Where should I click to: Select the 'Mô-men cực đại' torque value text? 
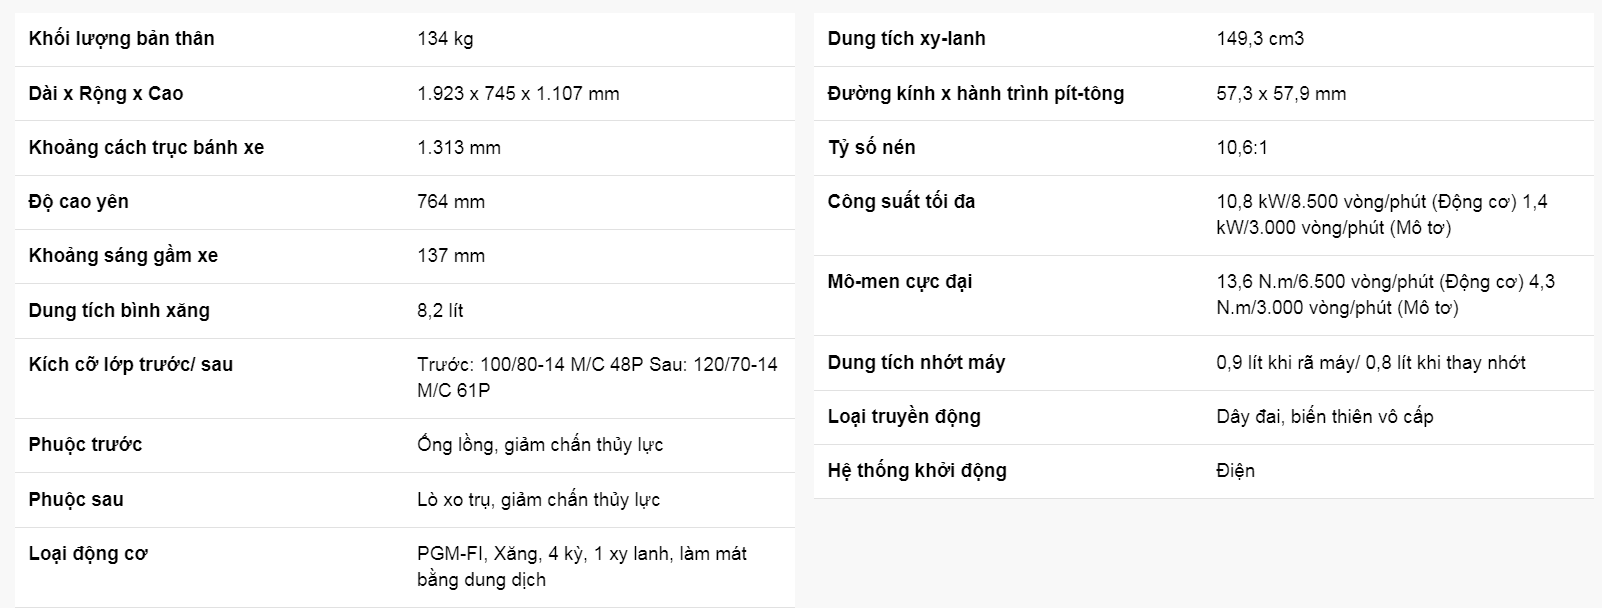[x=1386, y=294]
